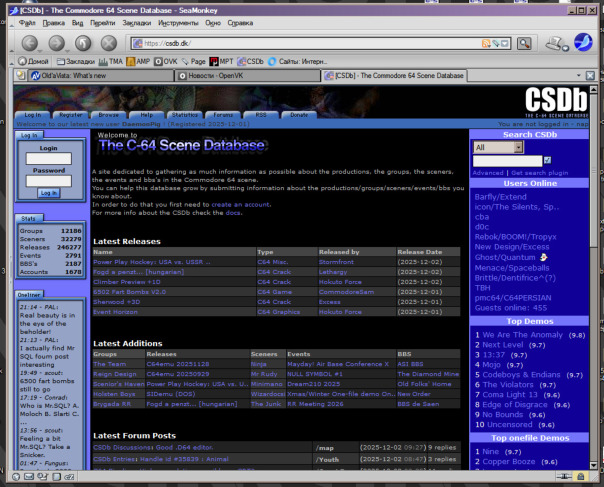Screen dimensions: 604x487
Task: Open the Forums tab on the CSDb header
Action: 223,115
